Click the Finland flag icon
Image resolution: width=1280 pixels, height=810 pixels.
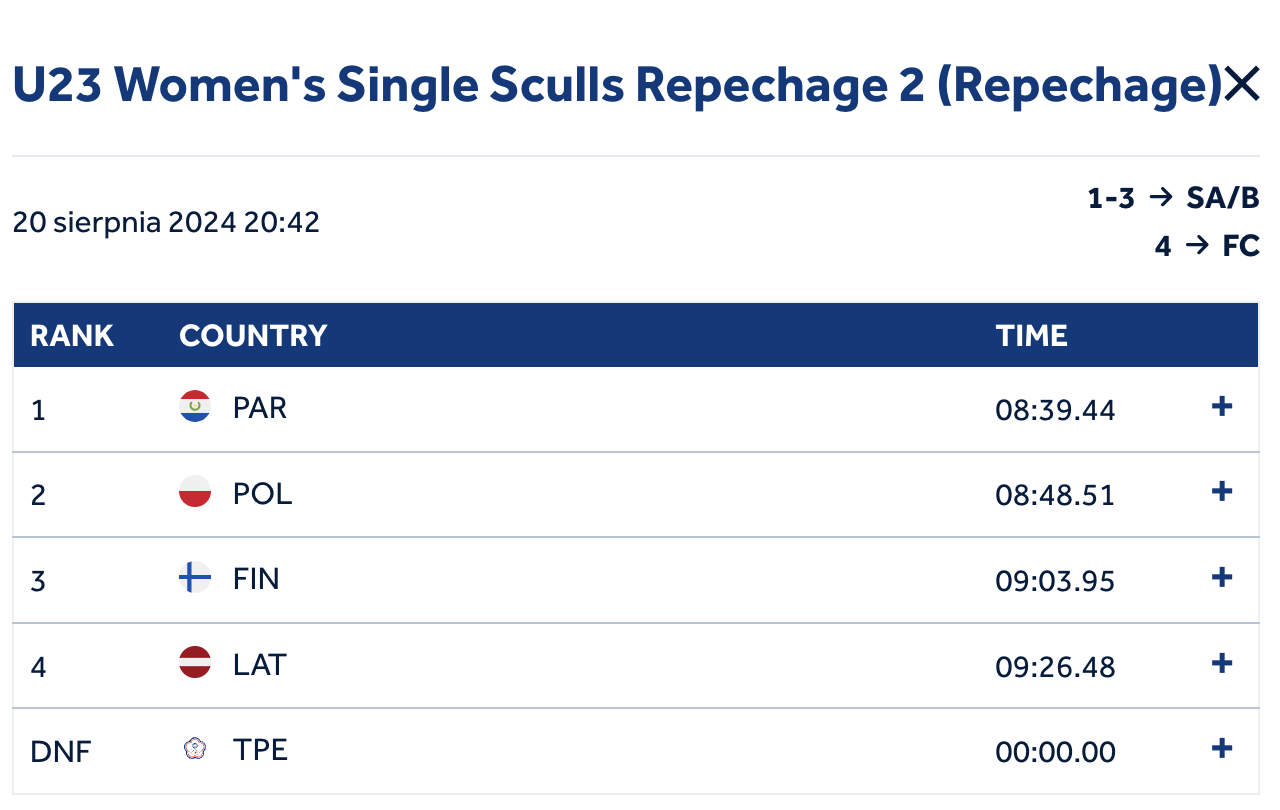click(195, 578)
